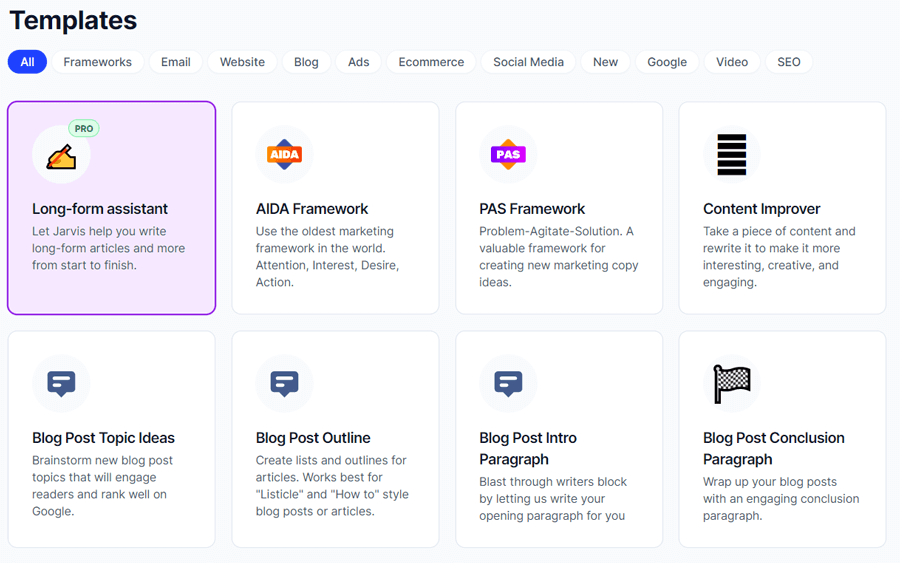Open the Blog Post Outline title
This screenshot has width=900, height=563.
(x=313, y=438)
